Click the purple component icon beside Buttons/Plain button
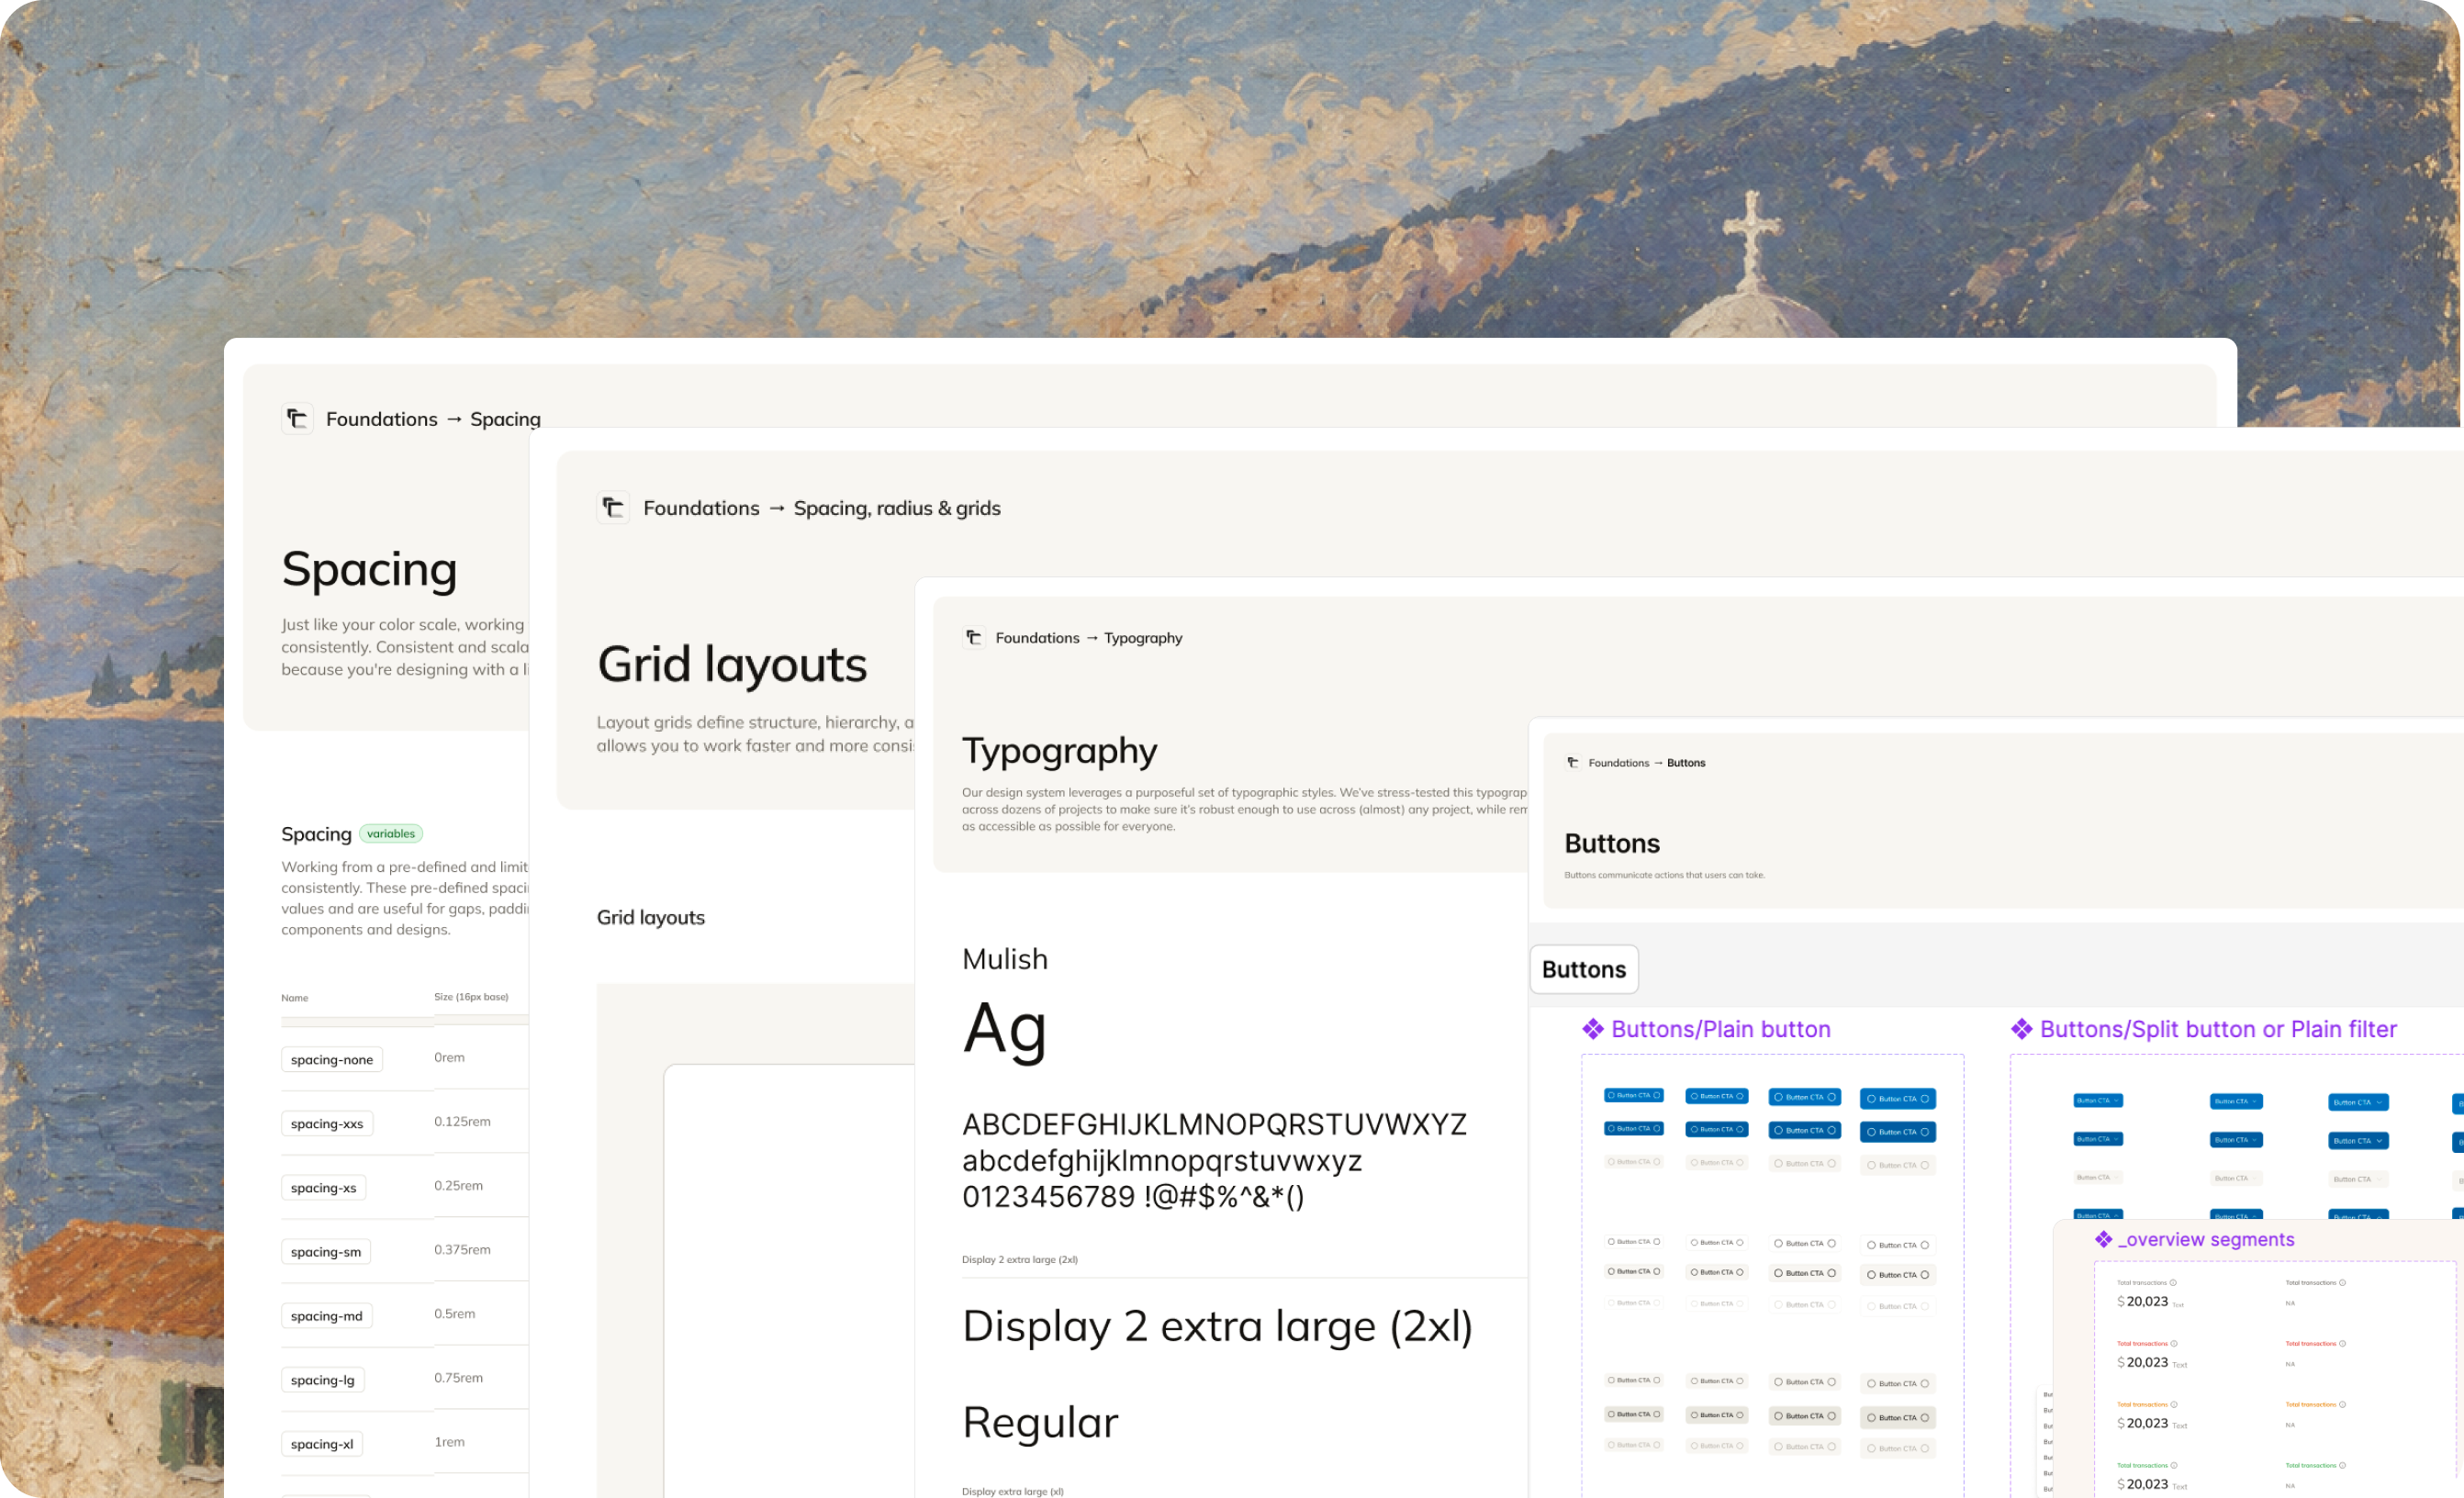Image resolution: width=2464 pixels, height=1498 pixels. point(1593,1029)
